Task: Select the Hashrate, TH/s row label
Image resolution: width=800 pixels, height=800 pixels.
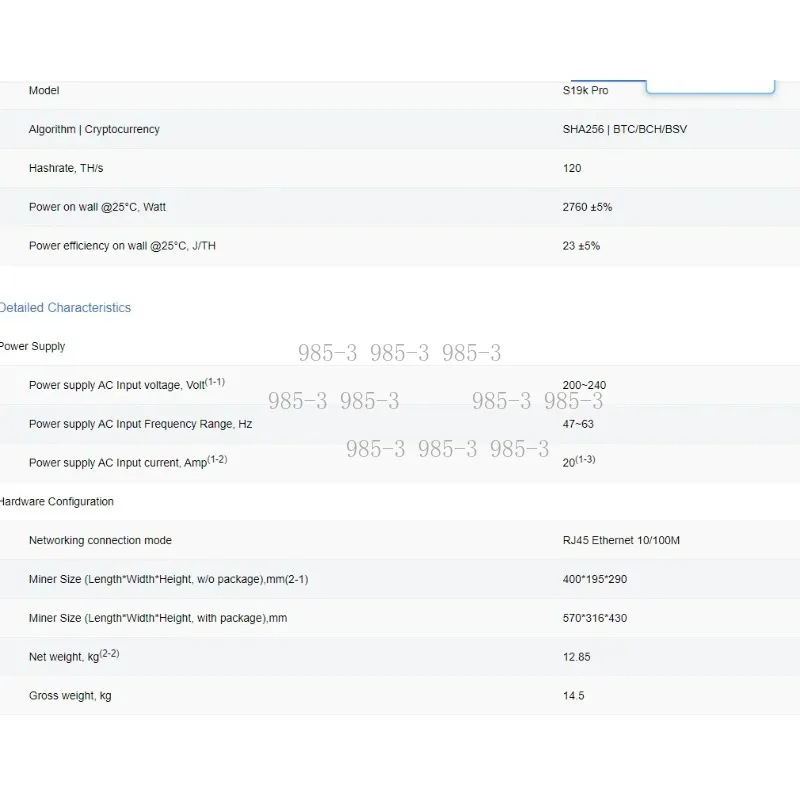Action: tap(66, 169)
